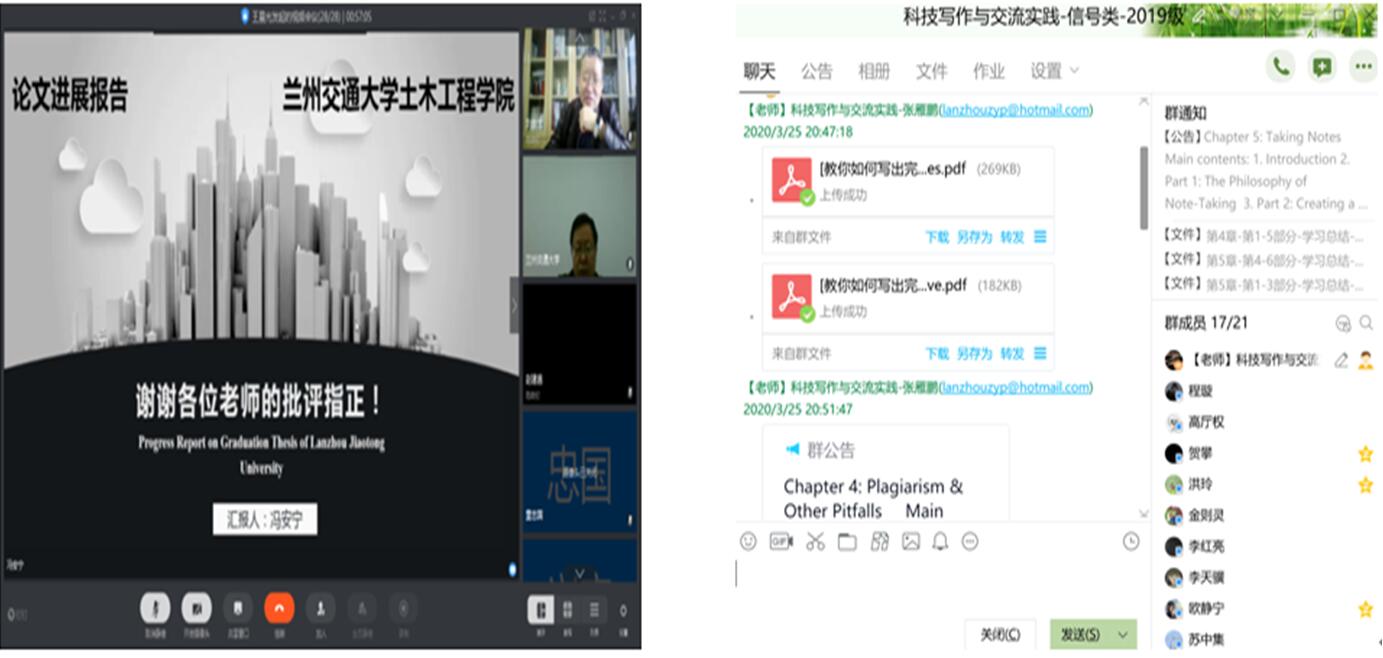
Task: Toggle the camera in meeting toolbar
Action: (197, 608)
